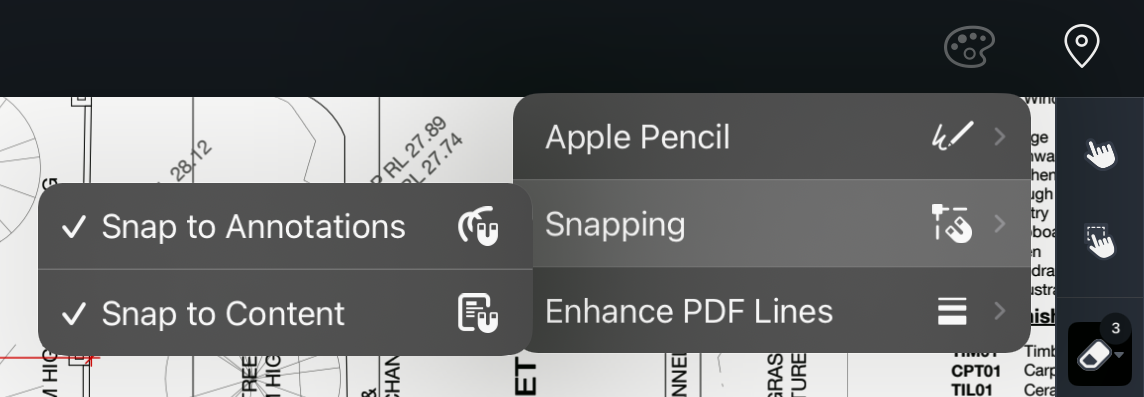Expand the Apple Pencil submenu chevron
The width and height of the screenshot is (1144, 397).
click(x=1000, y=136)
